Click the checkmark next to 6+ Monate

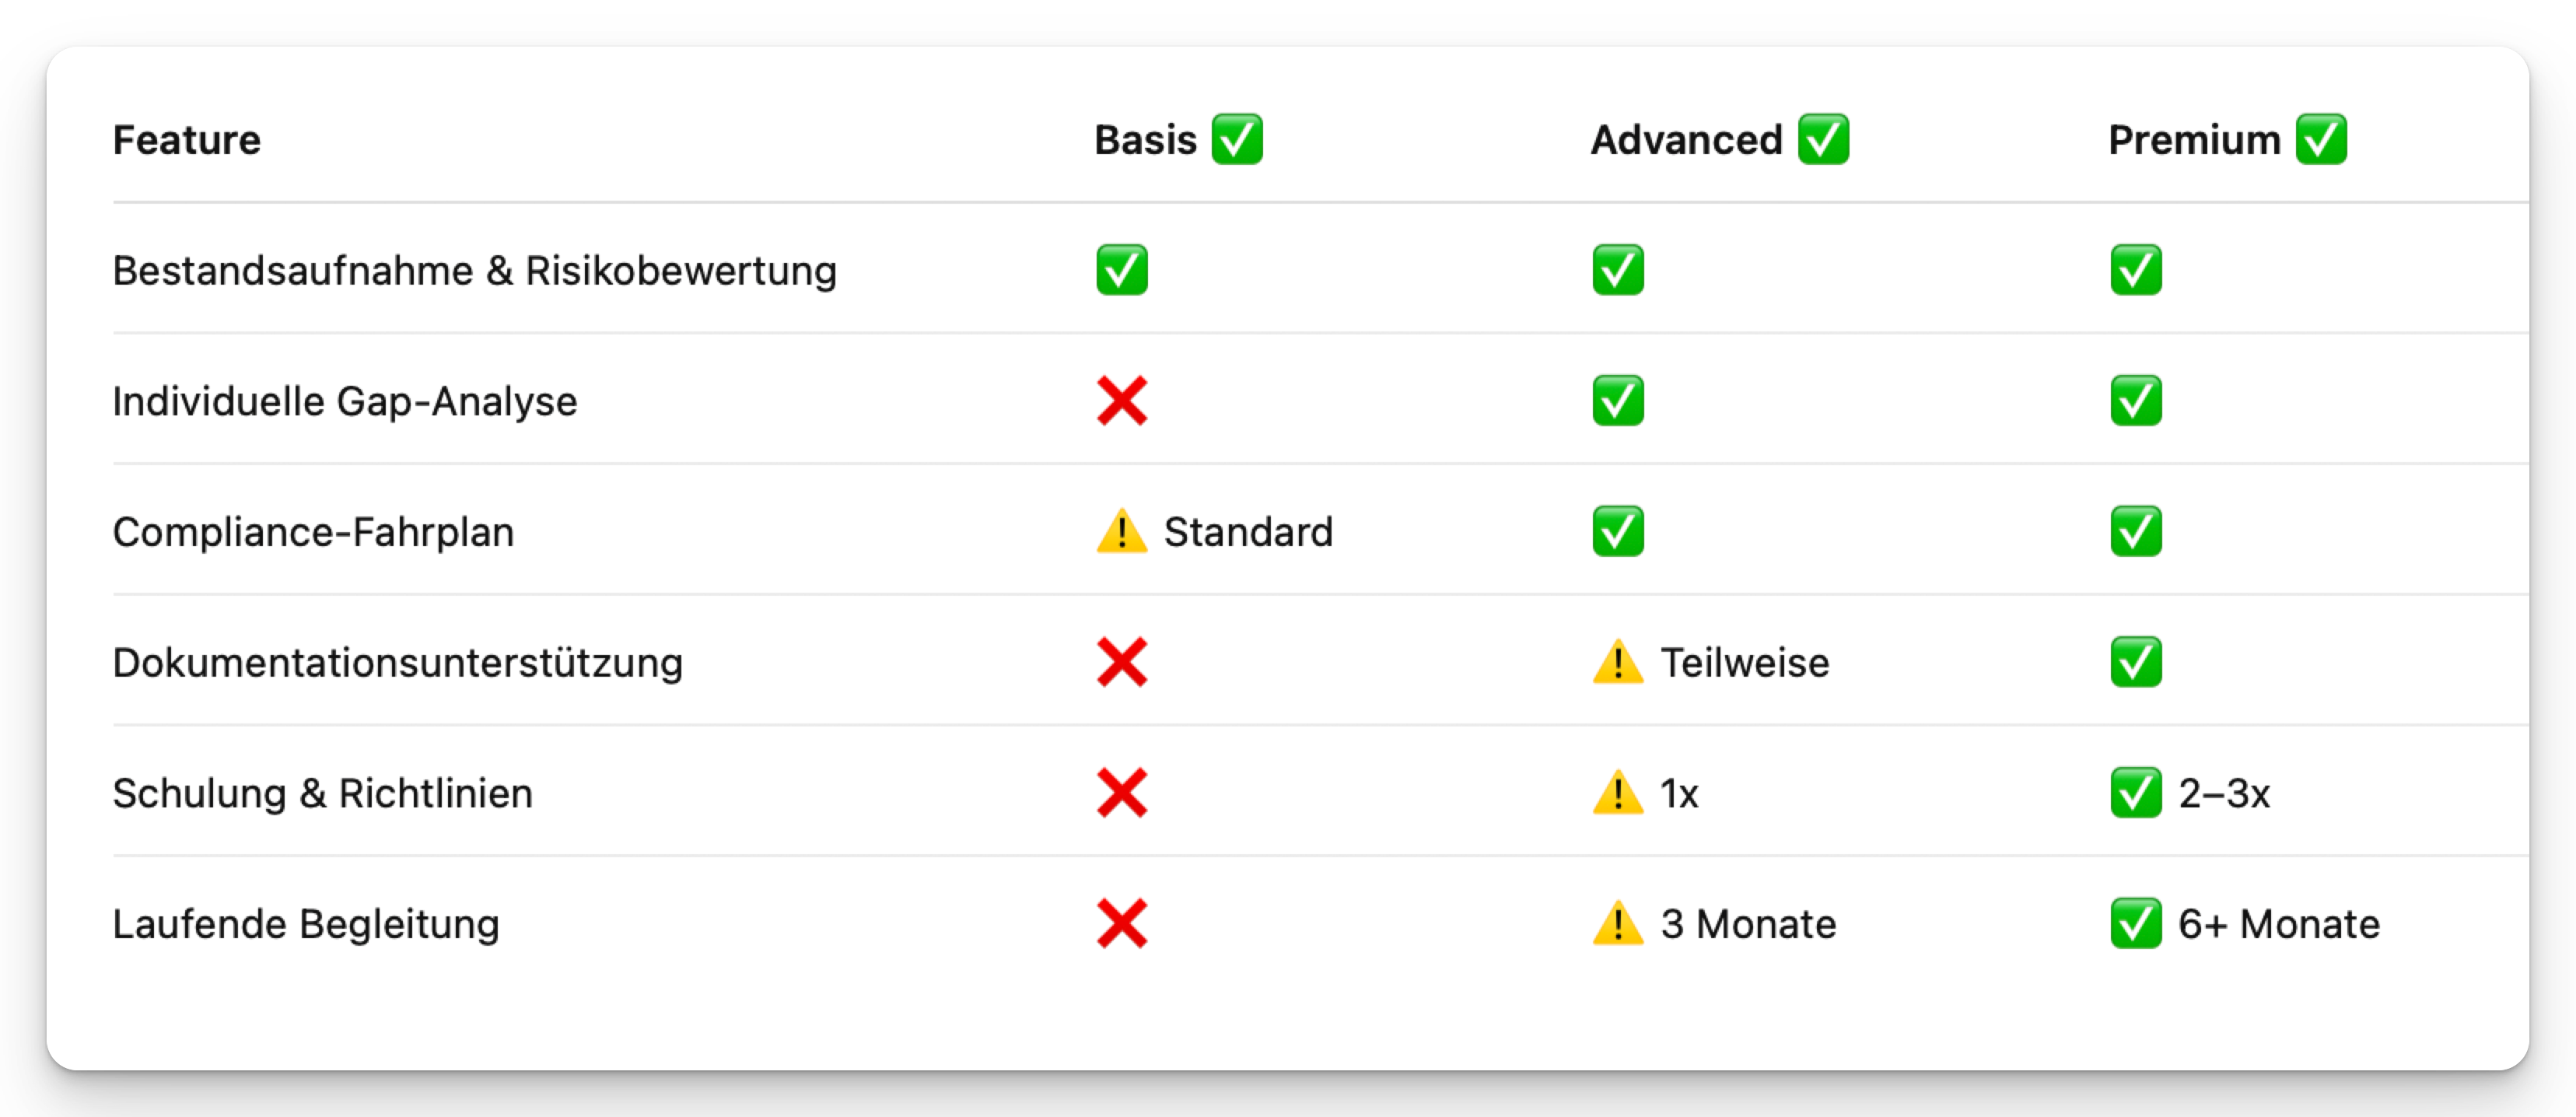coord(2135,924)
